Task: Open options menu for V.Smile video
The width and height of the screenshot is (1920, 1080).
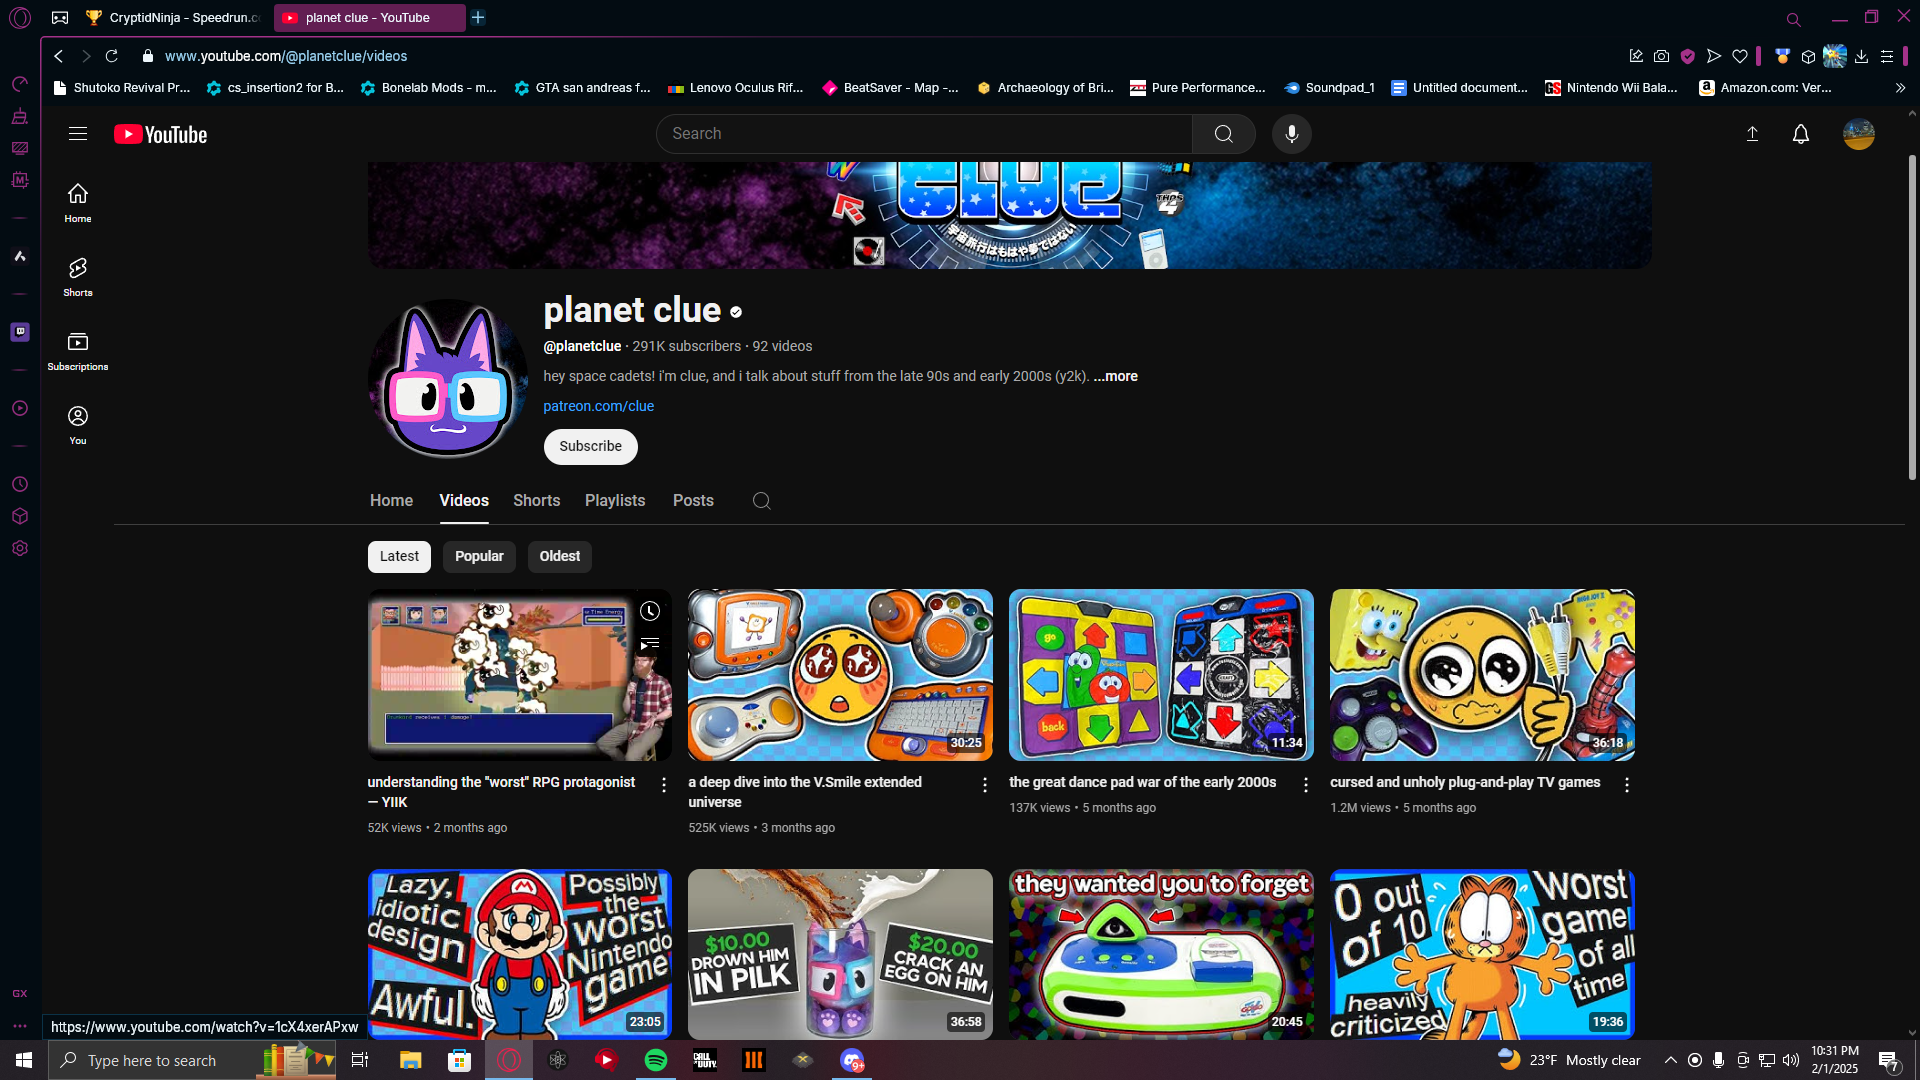Action: pos(984,786)
